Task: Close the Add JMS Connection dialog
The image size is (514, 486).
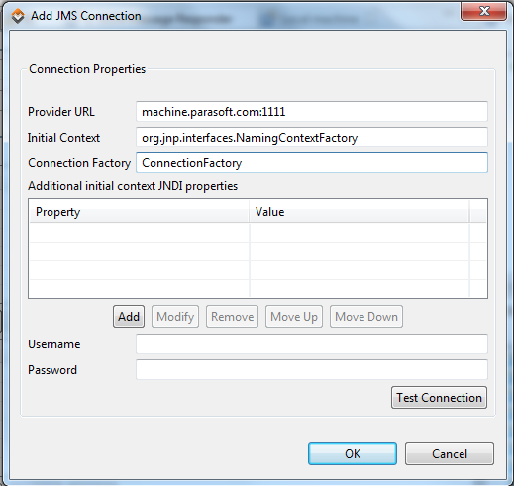Action: 484,11
